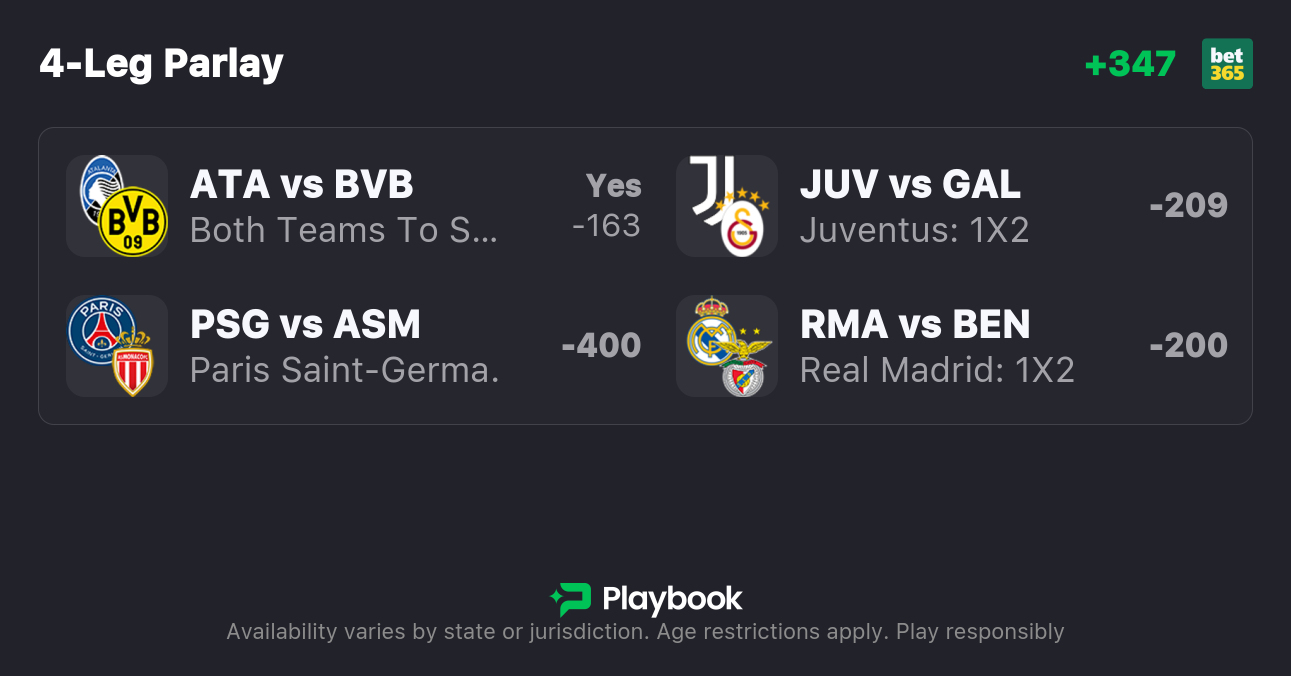The width and height of the screenshot is (1291, 676).
Task: Click the Playbook logo icon
Action: point(571,599)
